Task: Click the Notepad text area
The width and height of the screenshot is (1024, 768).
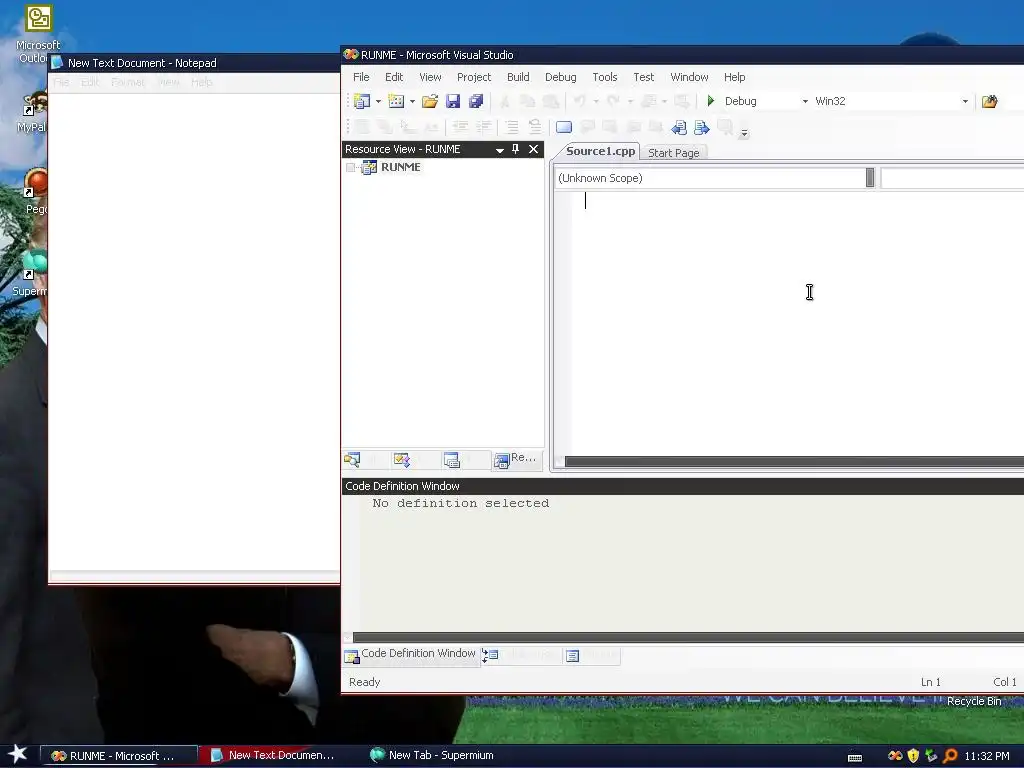Action: click(x=194, y=332)
